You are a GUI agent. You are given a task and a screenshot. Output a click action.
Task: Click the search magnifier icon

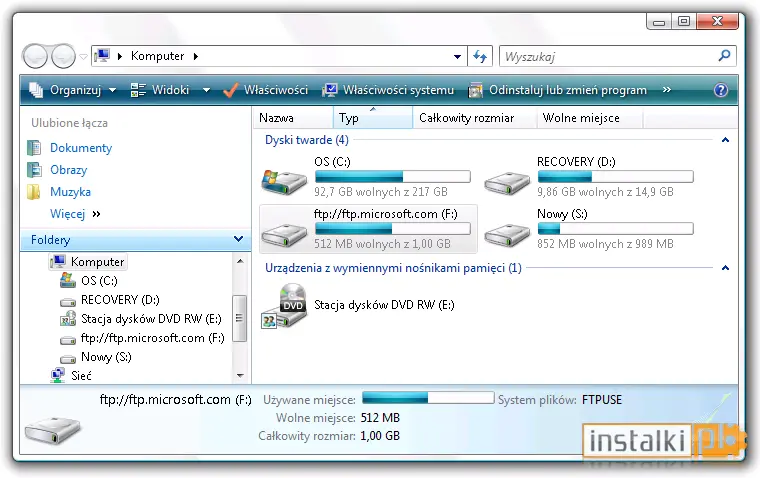(x=725, y=56)
